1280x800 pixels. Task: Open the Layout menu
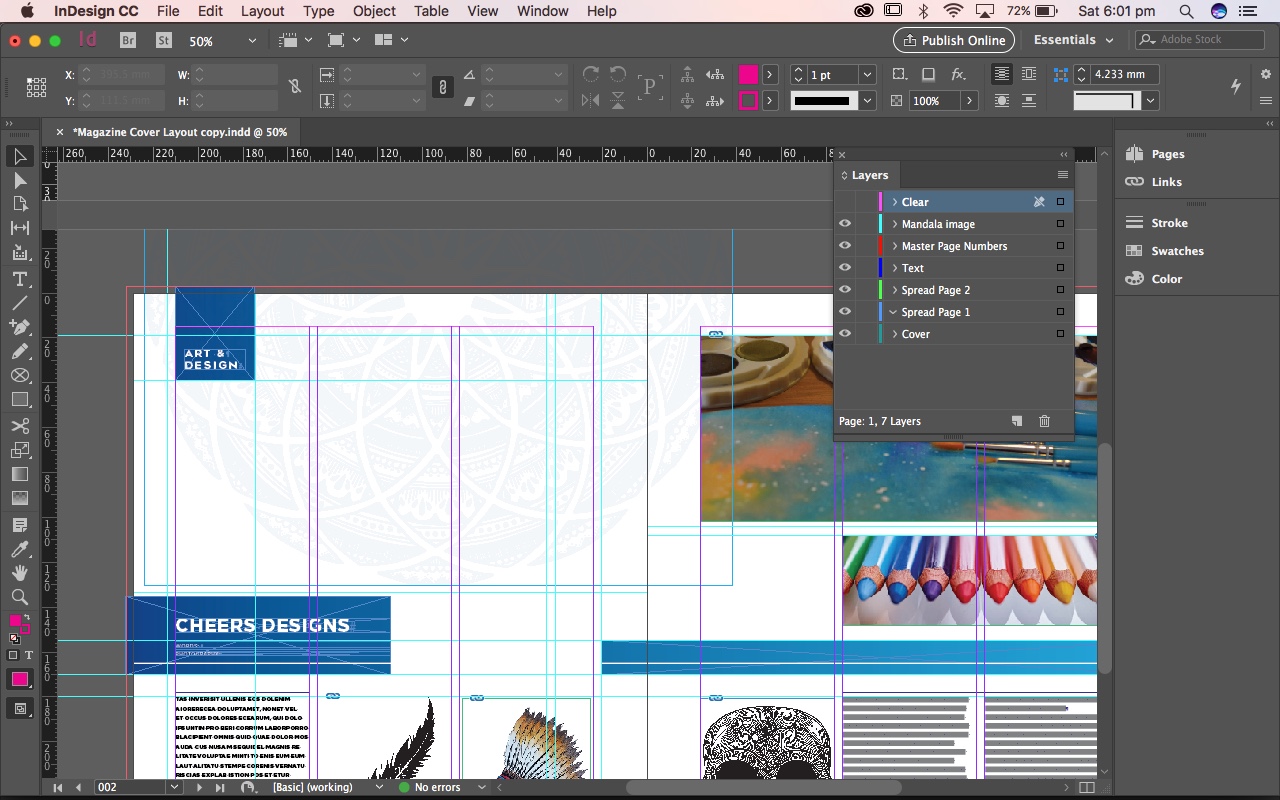(x=262, y=11)
